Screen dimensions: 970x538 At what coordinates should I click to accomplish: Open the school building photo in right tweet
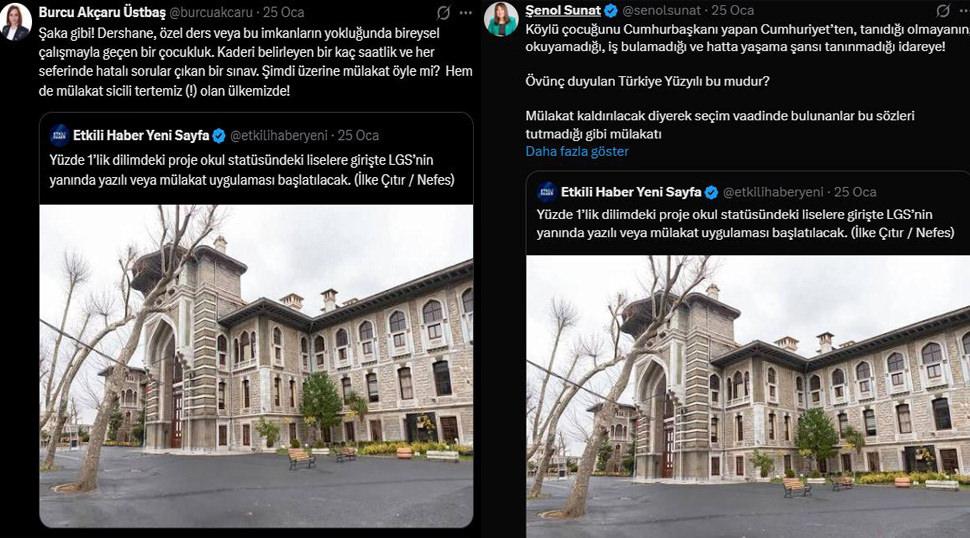point(748,396)
